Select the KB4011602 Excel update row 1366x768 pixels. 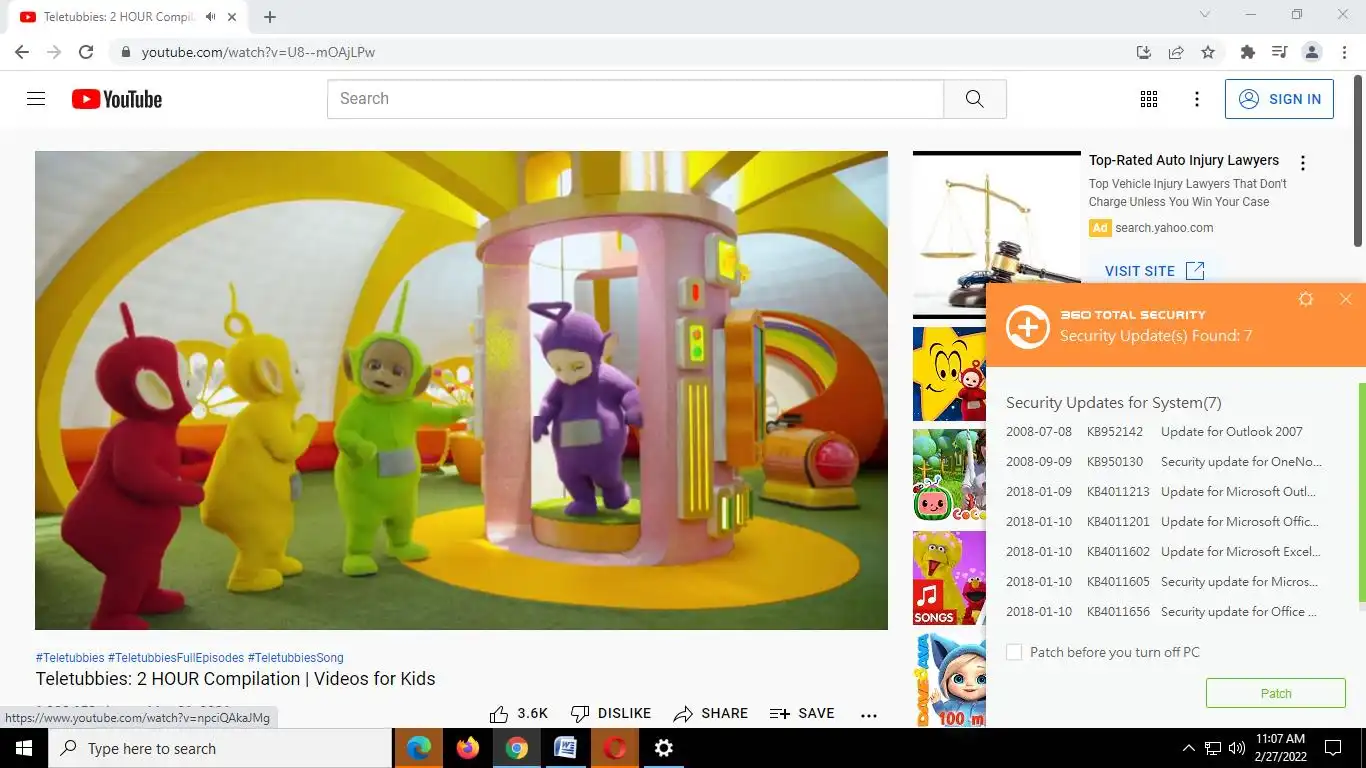coord(1165,552)
